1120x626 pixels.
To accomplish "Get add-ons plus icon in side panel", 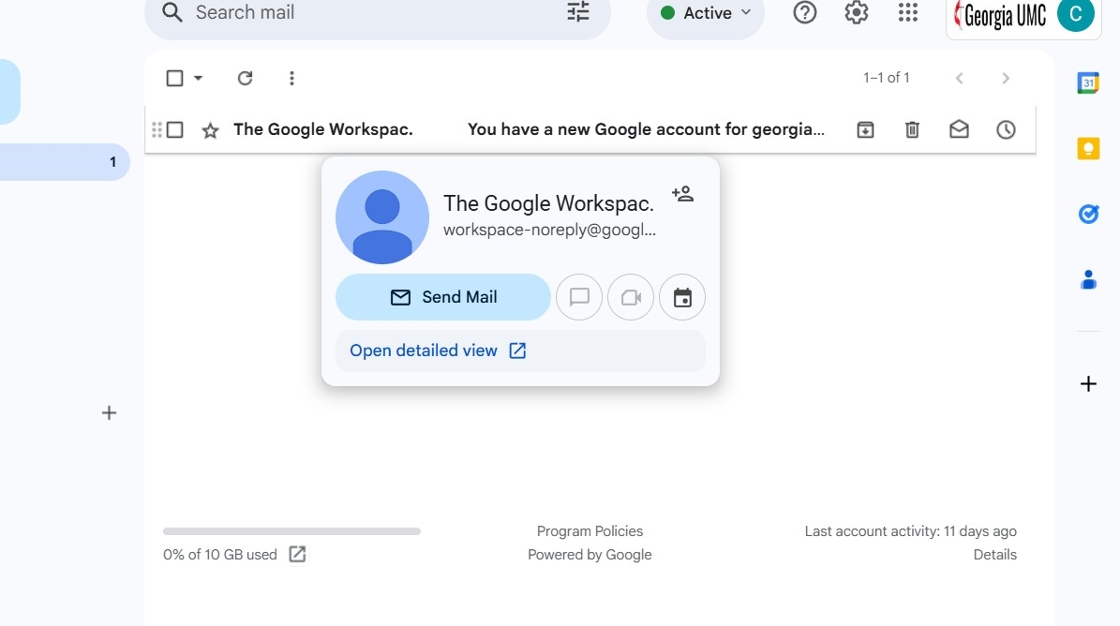I will coord(1088,384).
